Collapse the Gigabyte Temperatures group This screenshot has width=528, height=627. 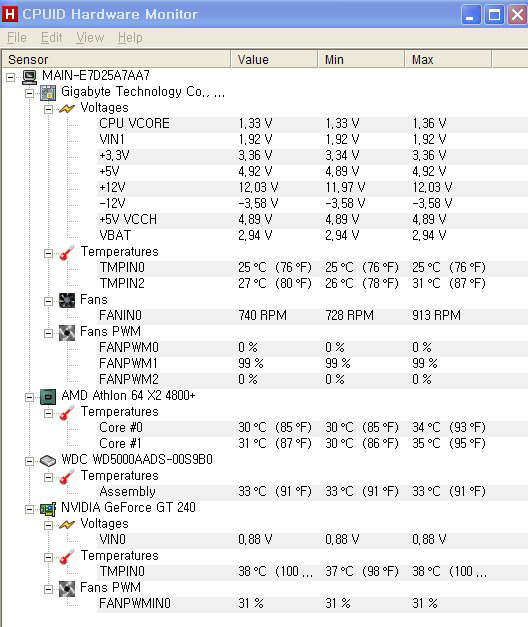(x=48, y=253)
